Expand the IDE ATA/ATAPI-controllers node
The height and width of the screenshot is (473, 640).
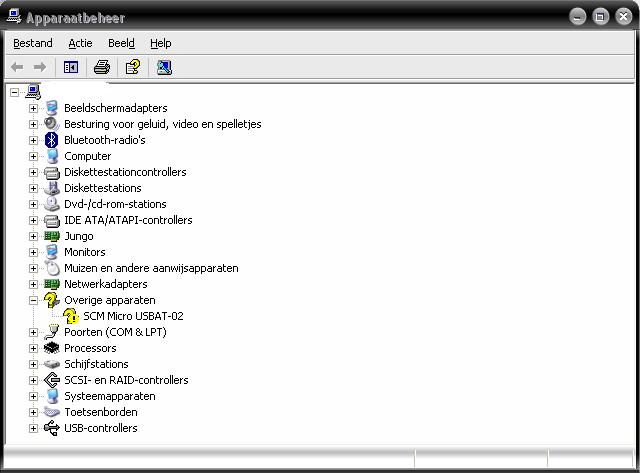[x=33, y=220]
